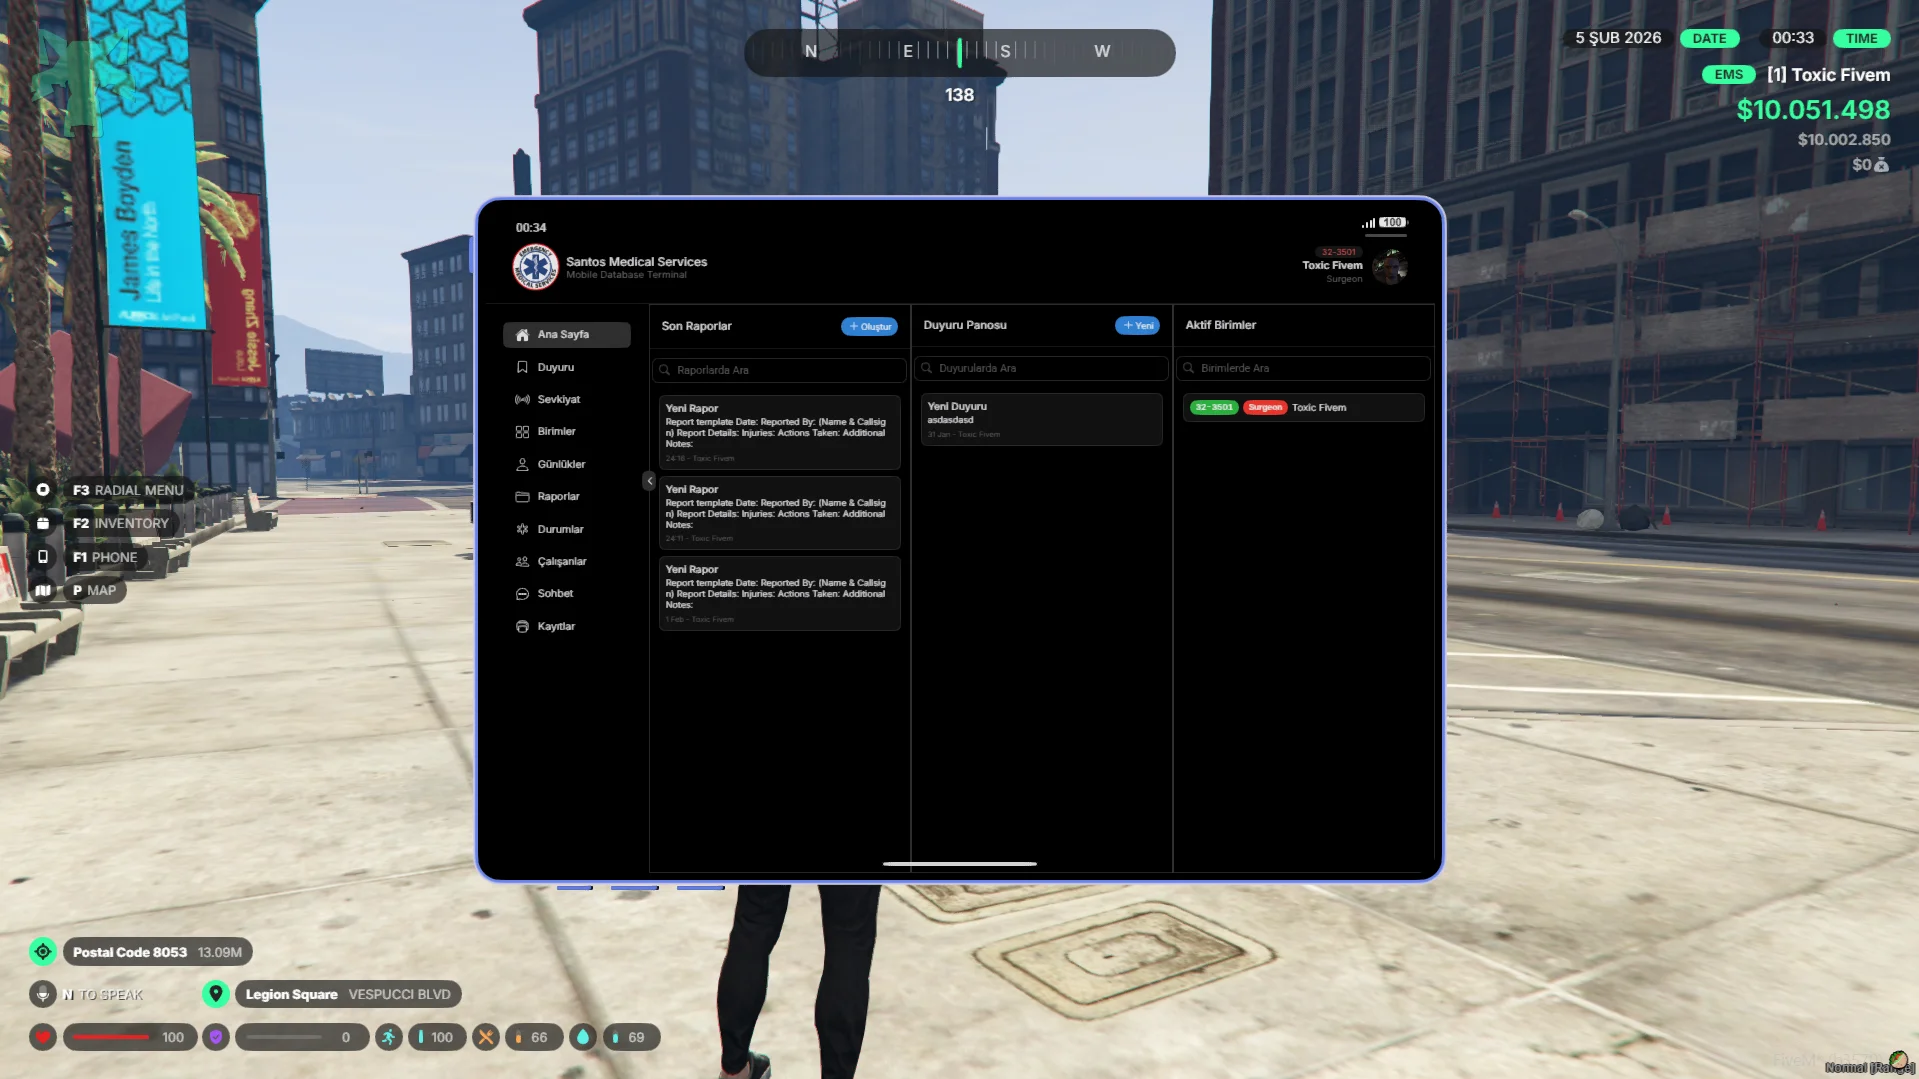Image resolution: width=1919 pixels, height=1079 pixels.
Task: Open Duyuru bookmark icon in sidebar
Action: [x=522, y=367]
